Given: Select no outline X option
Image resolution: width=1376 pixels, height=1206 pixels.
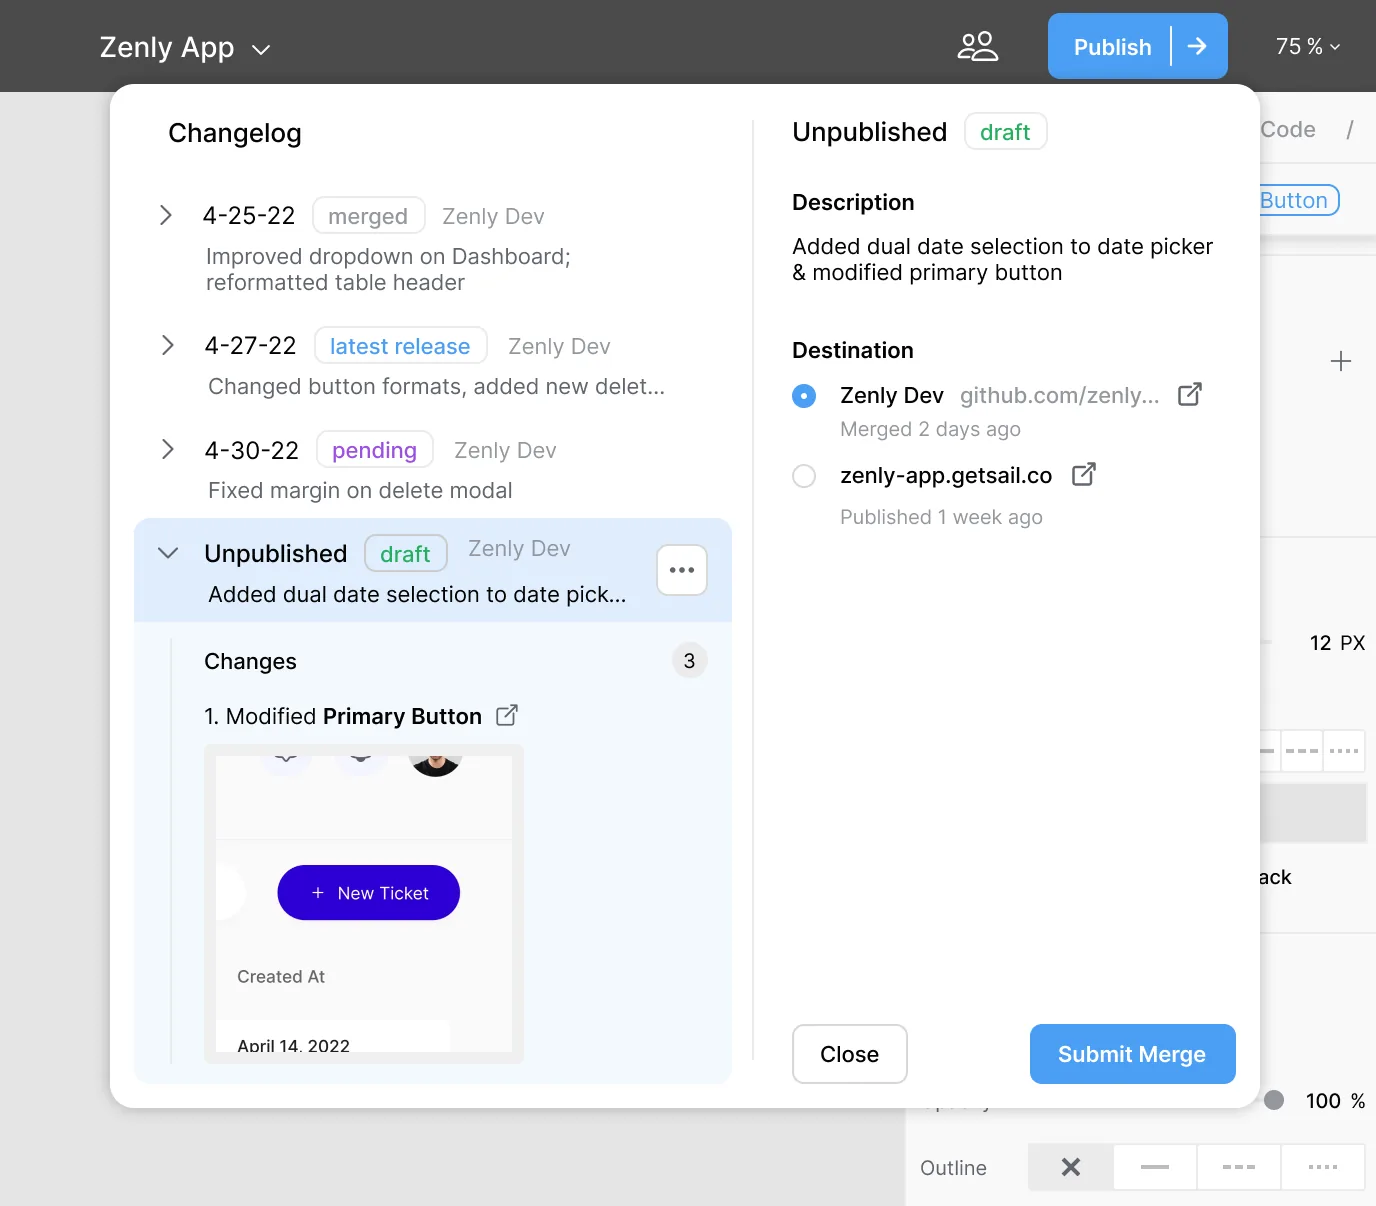Looking at the screenshot, I should click(1070, 1167).
